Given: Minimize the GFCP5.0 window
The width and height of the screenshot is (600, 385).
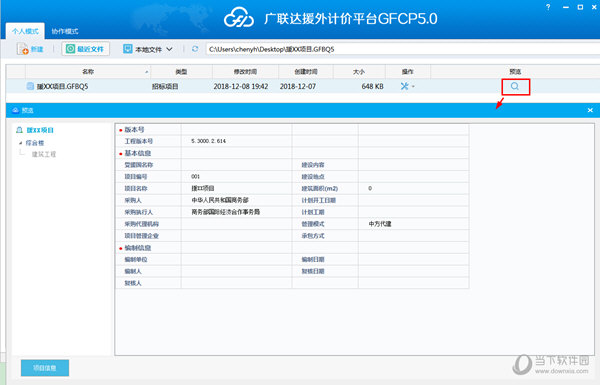Looking at the screenshot, I should pos(566,7).
